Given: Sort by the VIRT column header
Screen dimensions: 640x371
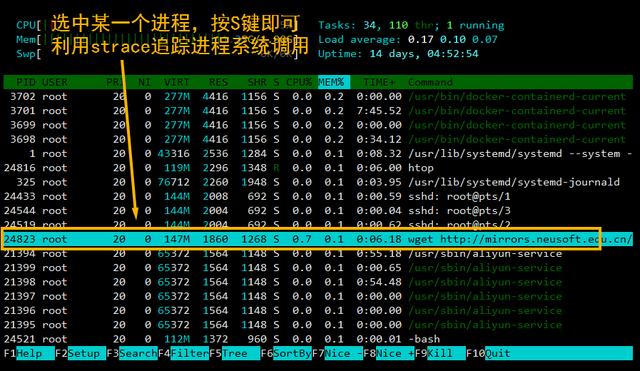Looking at the screenshot, I should click(x=177, y=82).
